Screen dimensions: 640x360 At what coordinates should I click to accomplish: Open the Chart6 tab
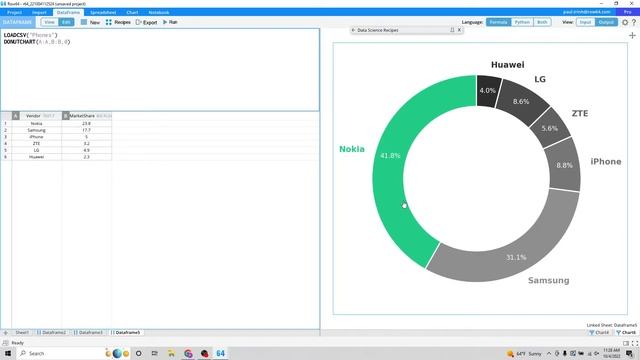[626, 333]
